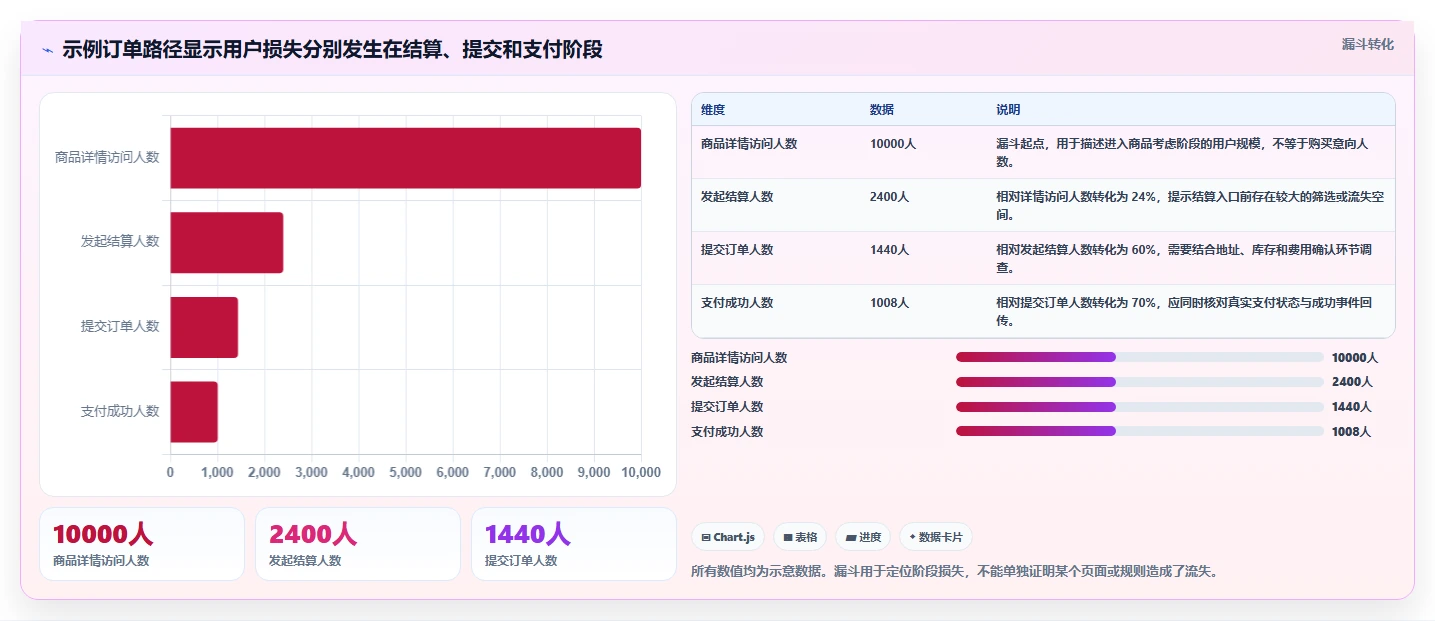
Task: Click the 提交订单人数 bar in chart
Action: (204, 327)
